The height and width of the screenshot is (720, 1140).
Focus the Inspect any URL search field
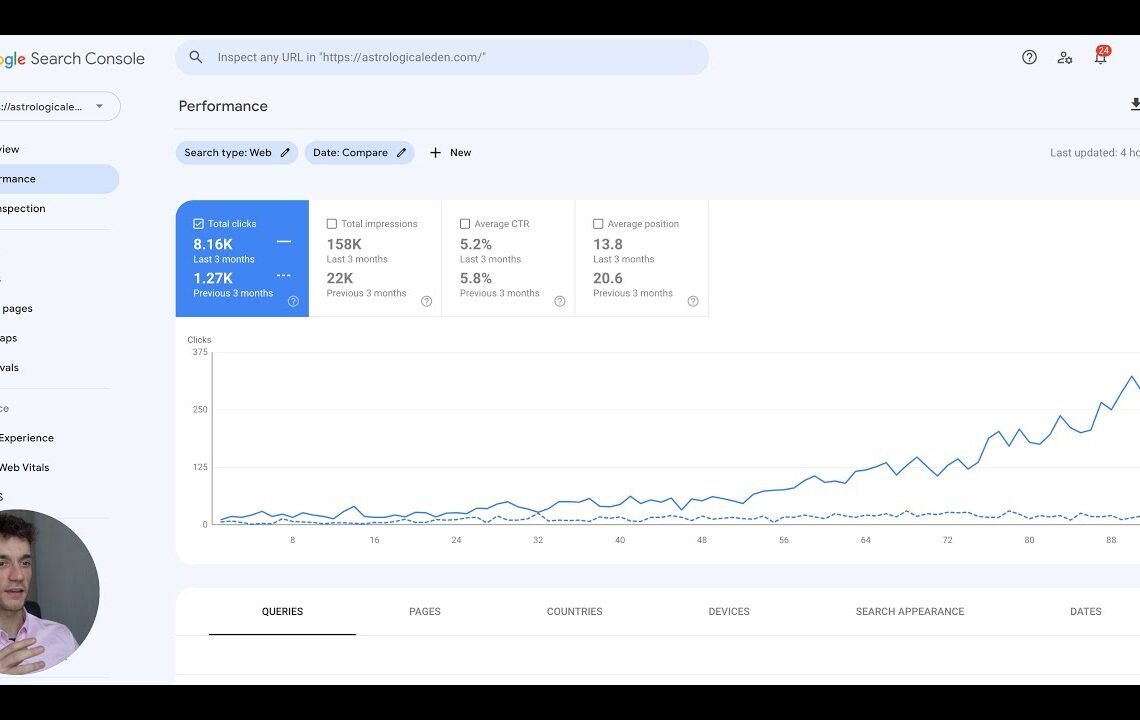[441, 57]
